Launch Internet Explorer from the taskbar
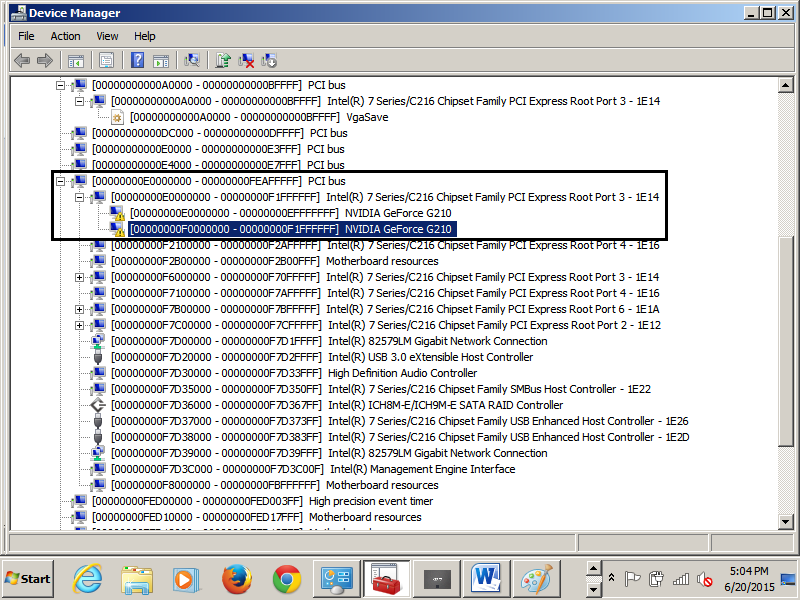This screenshot has height=600, width=800. pyautogui.click(x=87, y=579)
